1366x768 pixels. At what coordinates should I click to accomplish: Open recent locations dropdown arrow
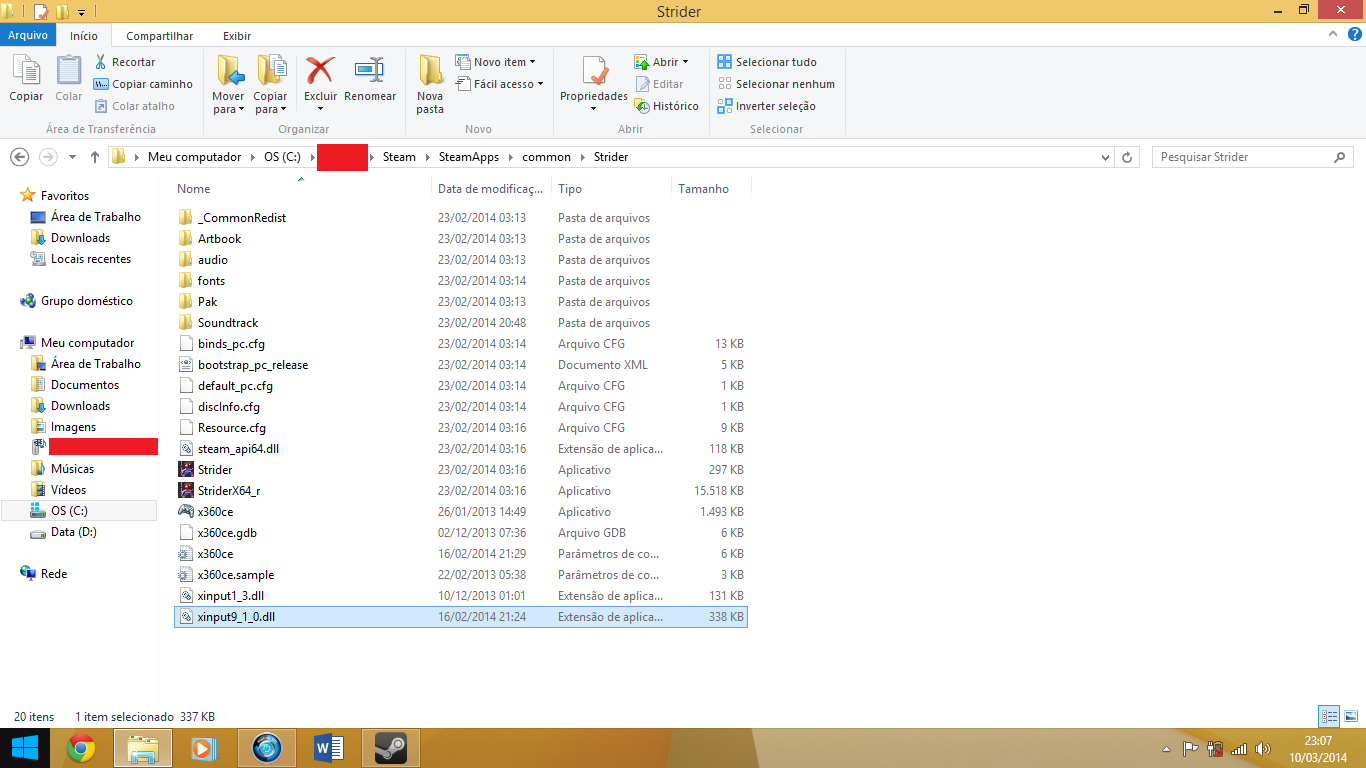pyautogui.click(x=72, y=157)
